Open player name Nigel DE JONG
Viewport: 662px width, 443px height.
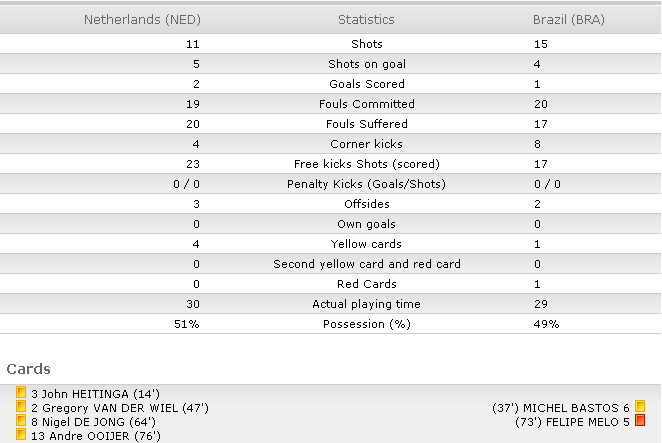(x=83, y=422)
